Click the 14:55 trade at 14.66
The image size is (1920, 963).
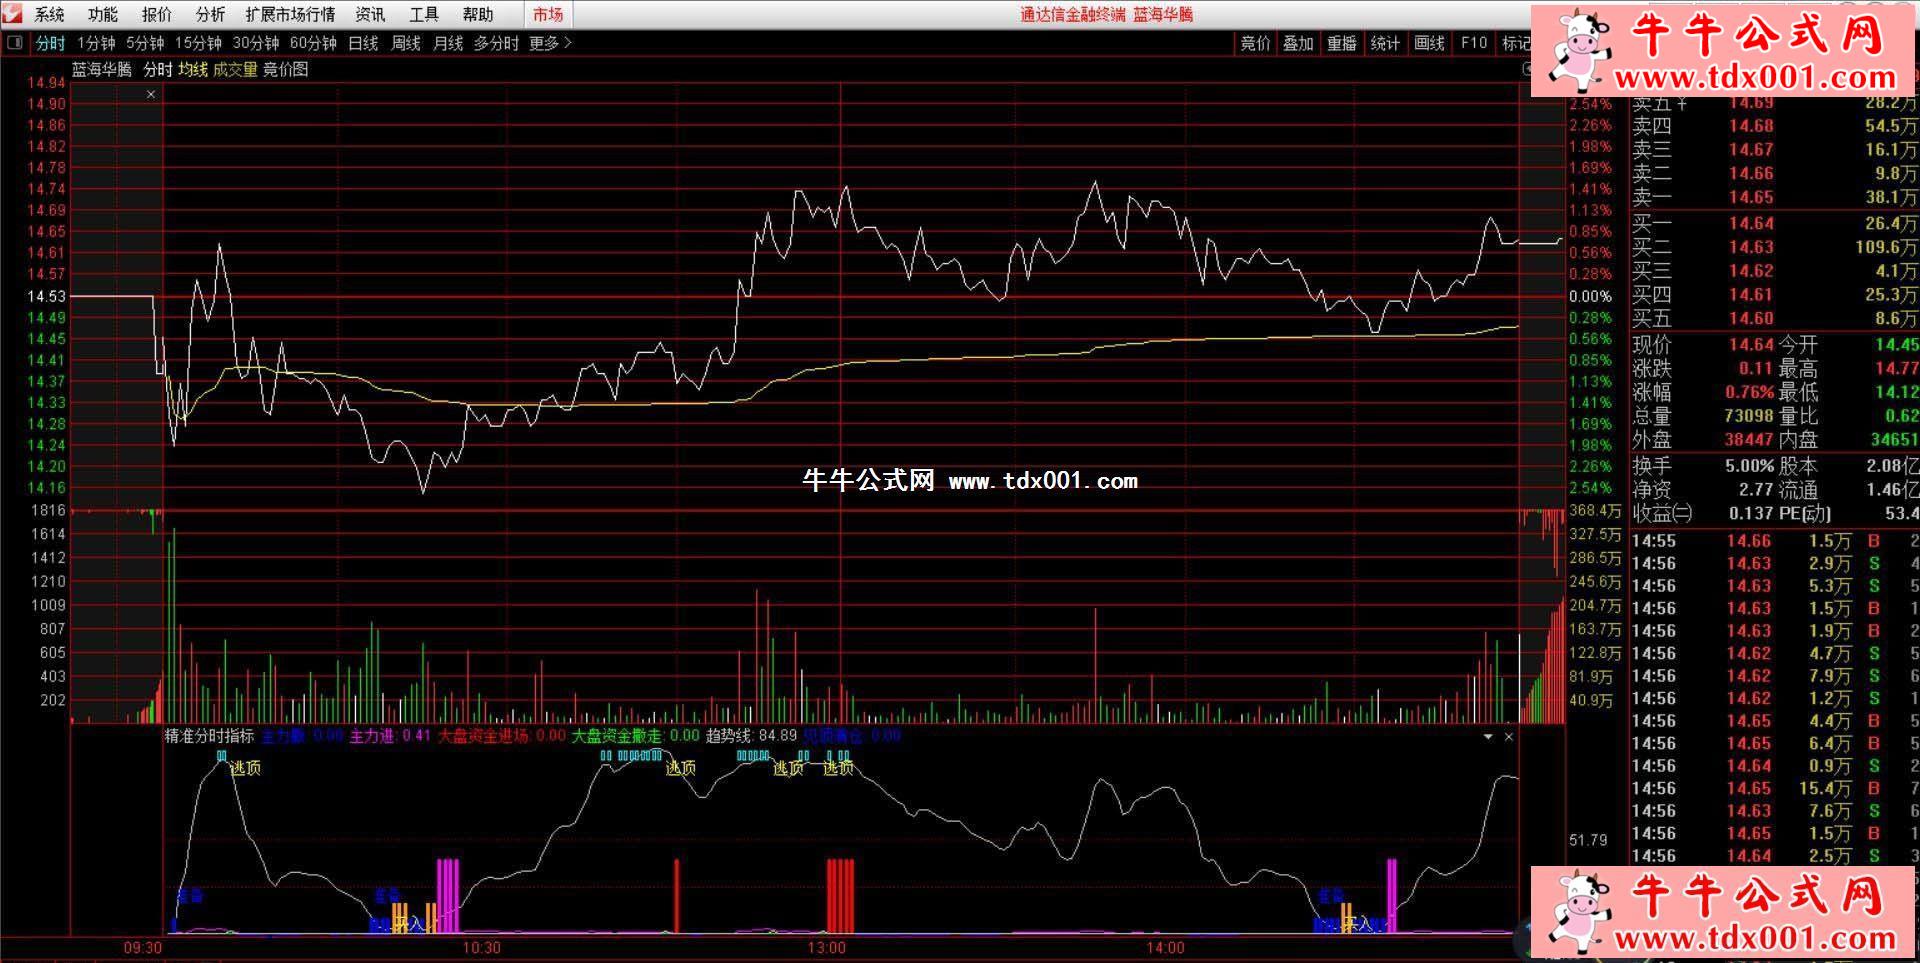tap(1774, 541)
